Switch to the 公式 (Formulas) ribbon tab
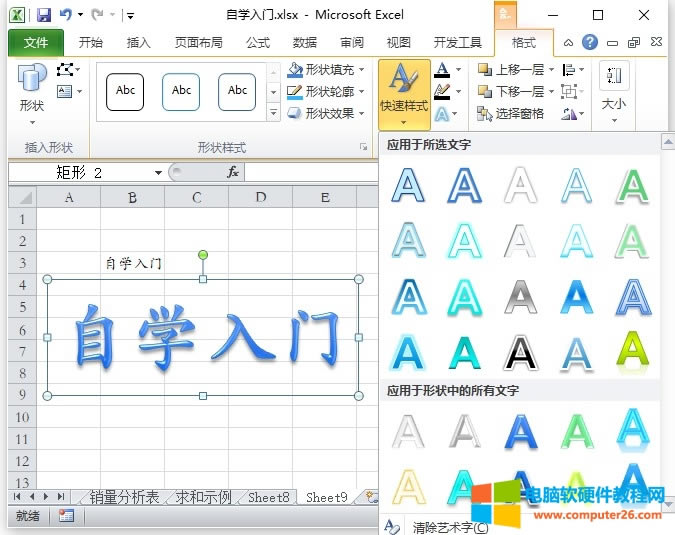The width and height of the screenshot is (675, 535). coord(258,43)
